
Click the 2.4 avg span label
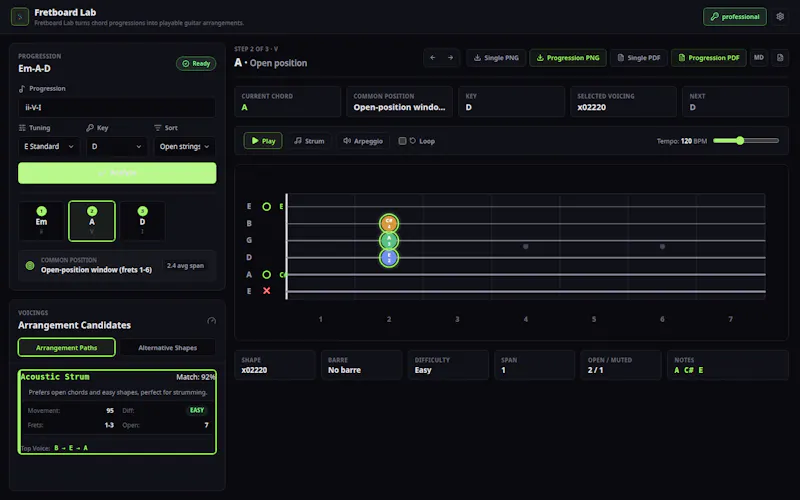coord(185,265)
